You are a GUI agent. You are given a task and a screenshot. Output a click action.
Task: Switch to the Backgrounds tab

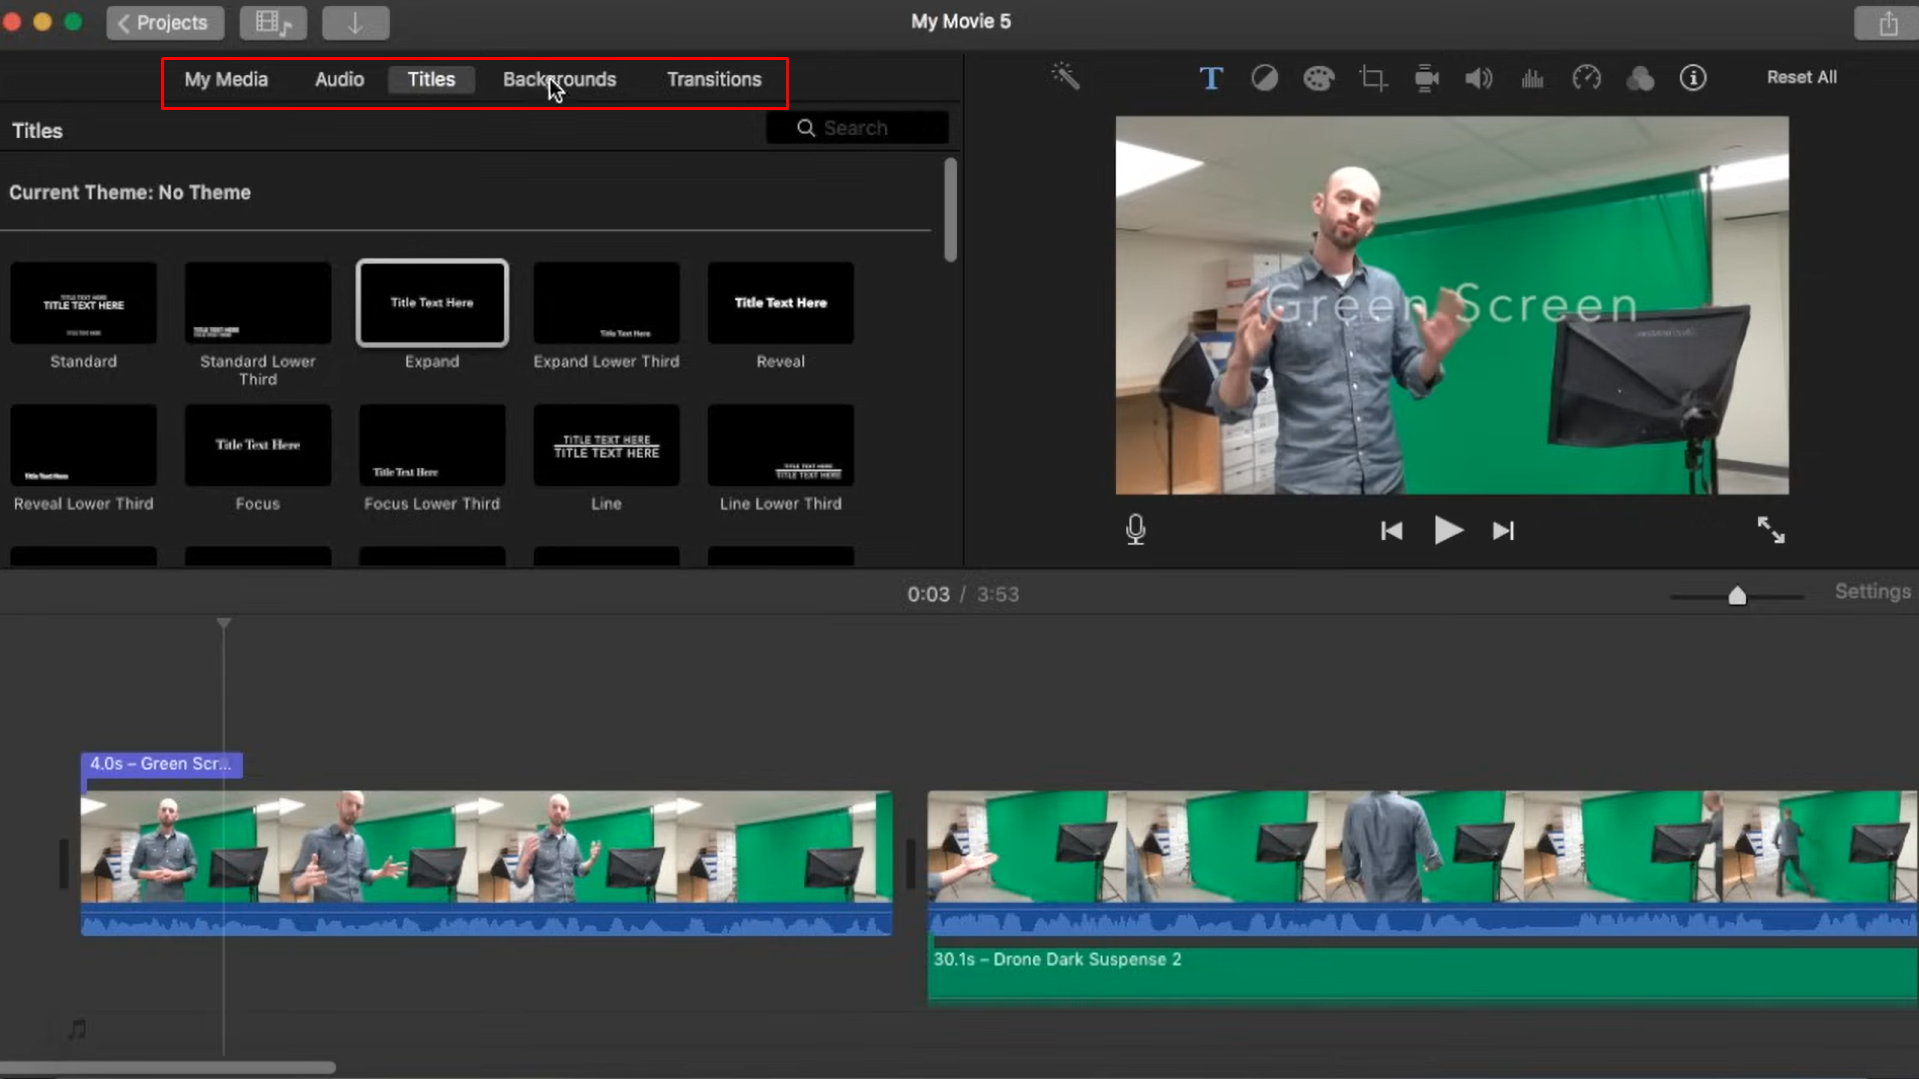(x=559, y=79)
